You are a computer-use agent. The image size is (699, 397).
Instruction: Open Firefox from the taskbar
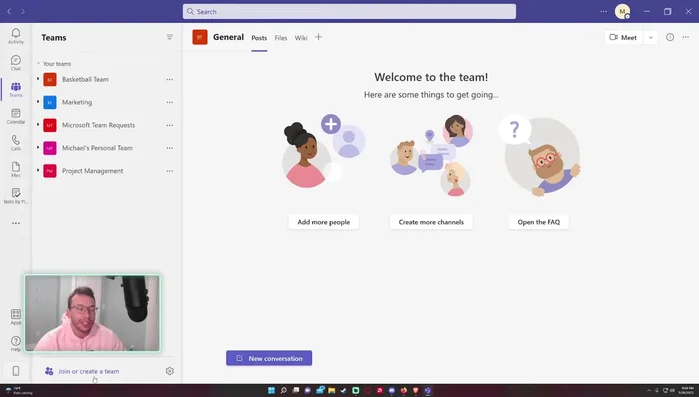403,391
